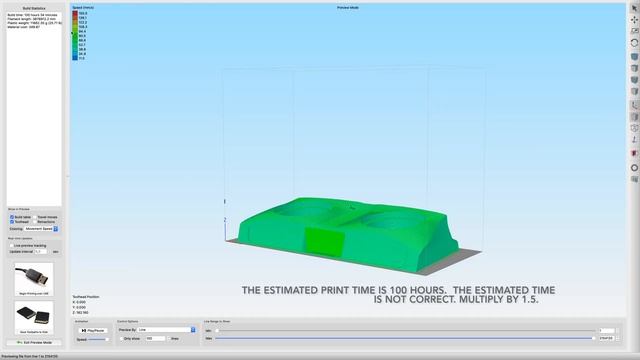This screenshot has height=360, width=640.
Task: Click the Material cost statistic line
Action: 24,27
